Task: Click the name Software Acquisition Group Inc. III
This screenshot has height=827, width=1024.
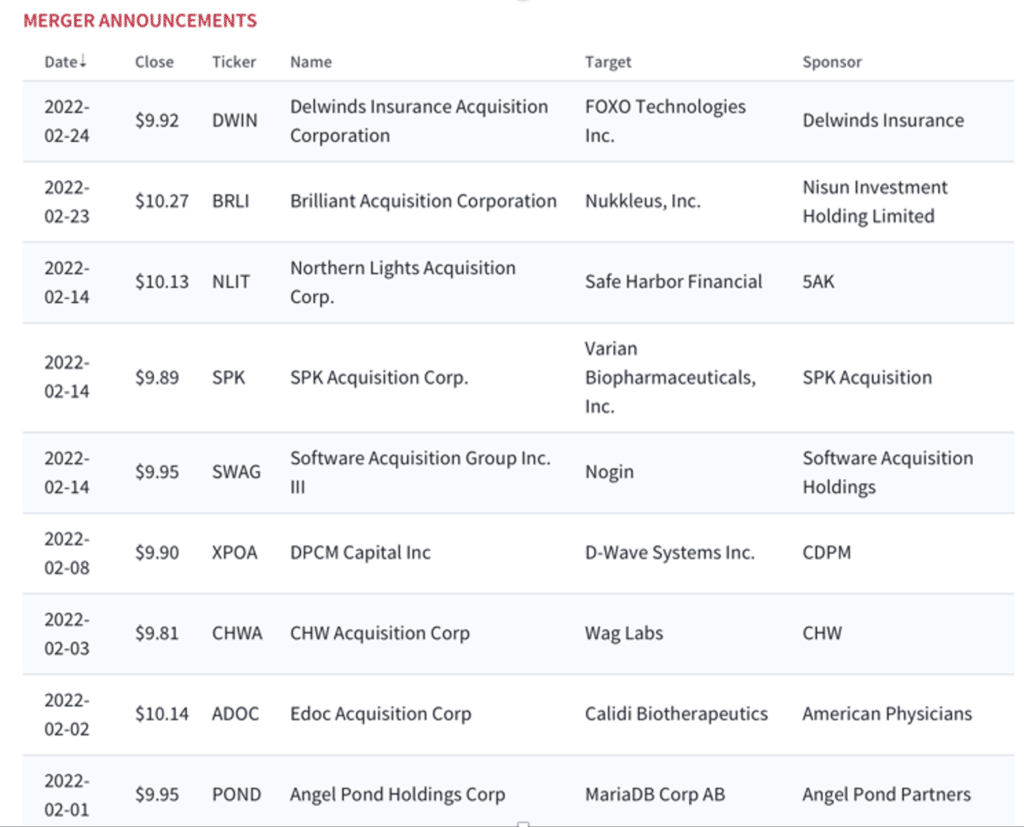Action: (421, 472)
